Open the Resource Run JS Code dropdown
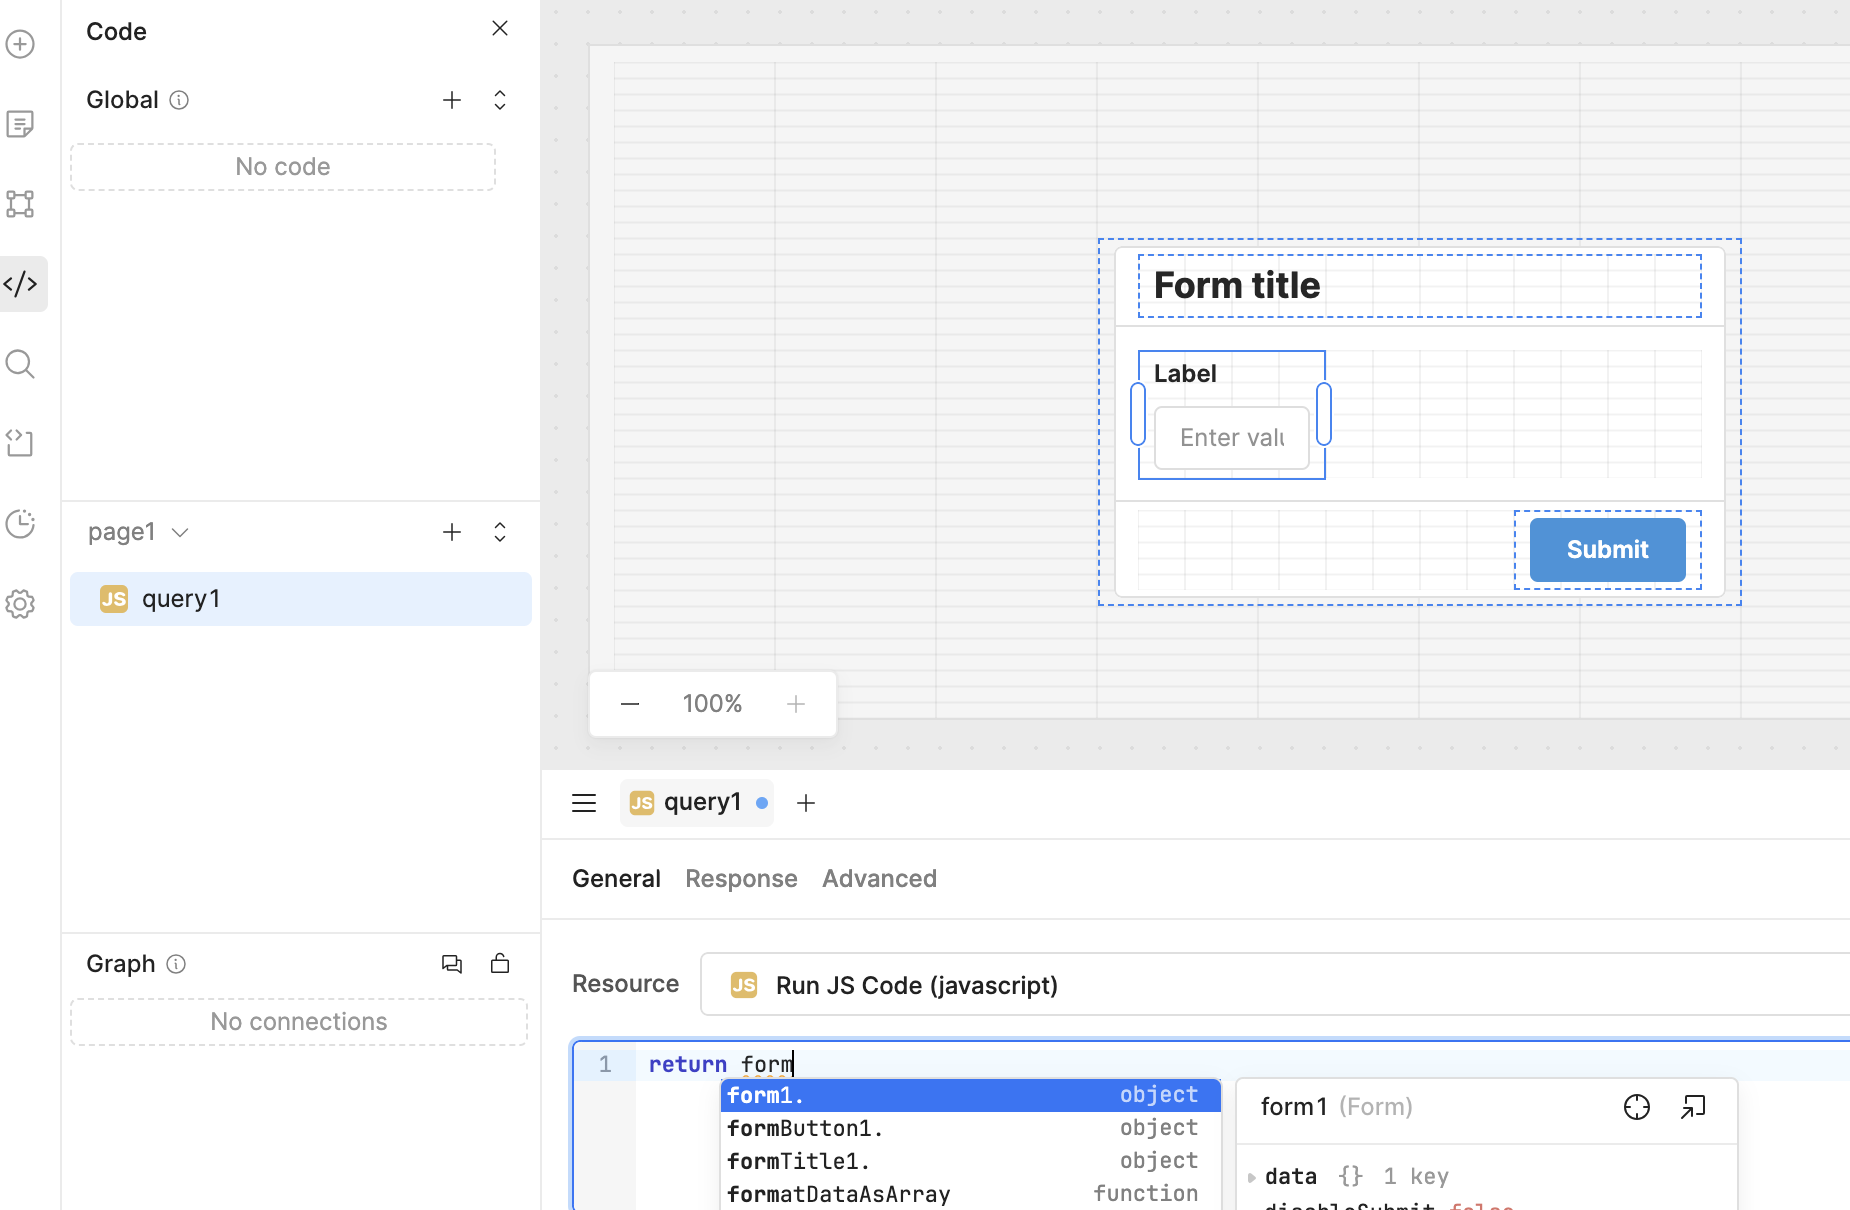Image resolution: width=1850 pixels, height=1210 pixels. 1275,985
